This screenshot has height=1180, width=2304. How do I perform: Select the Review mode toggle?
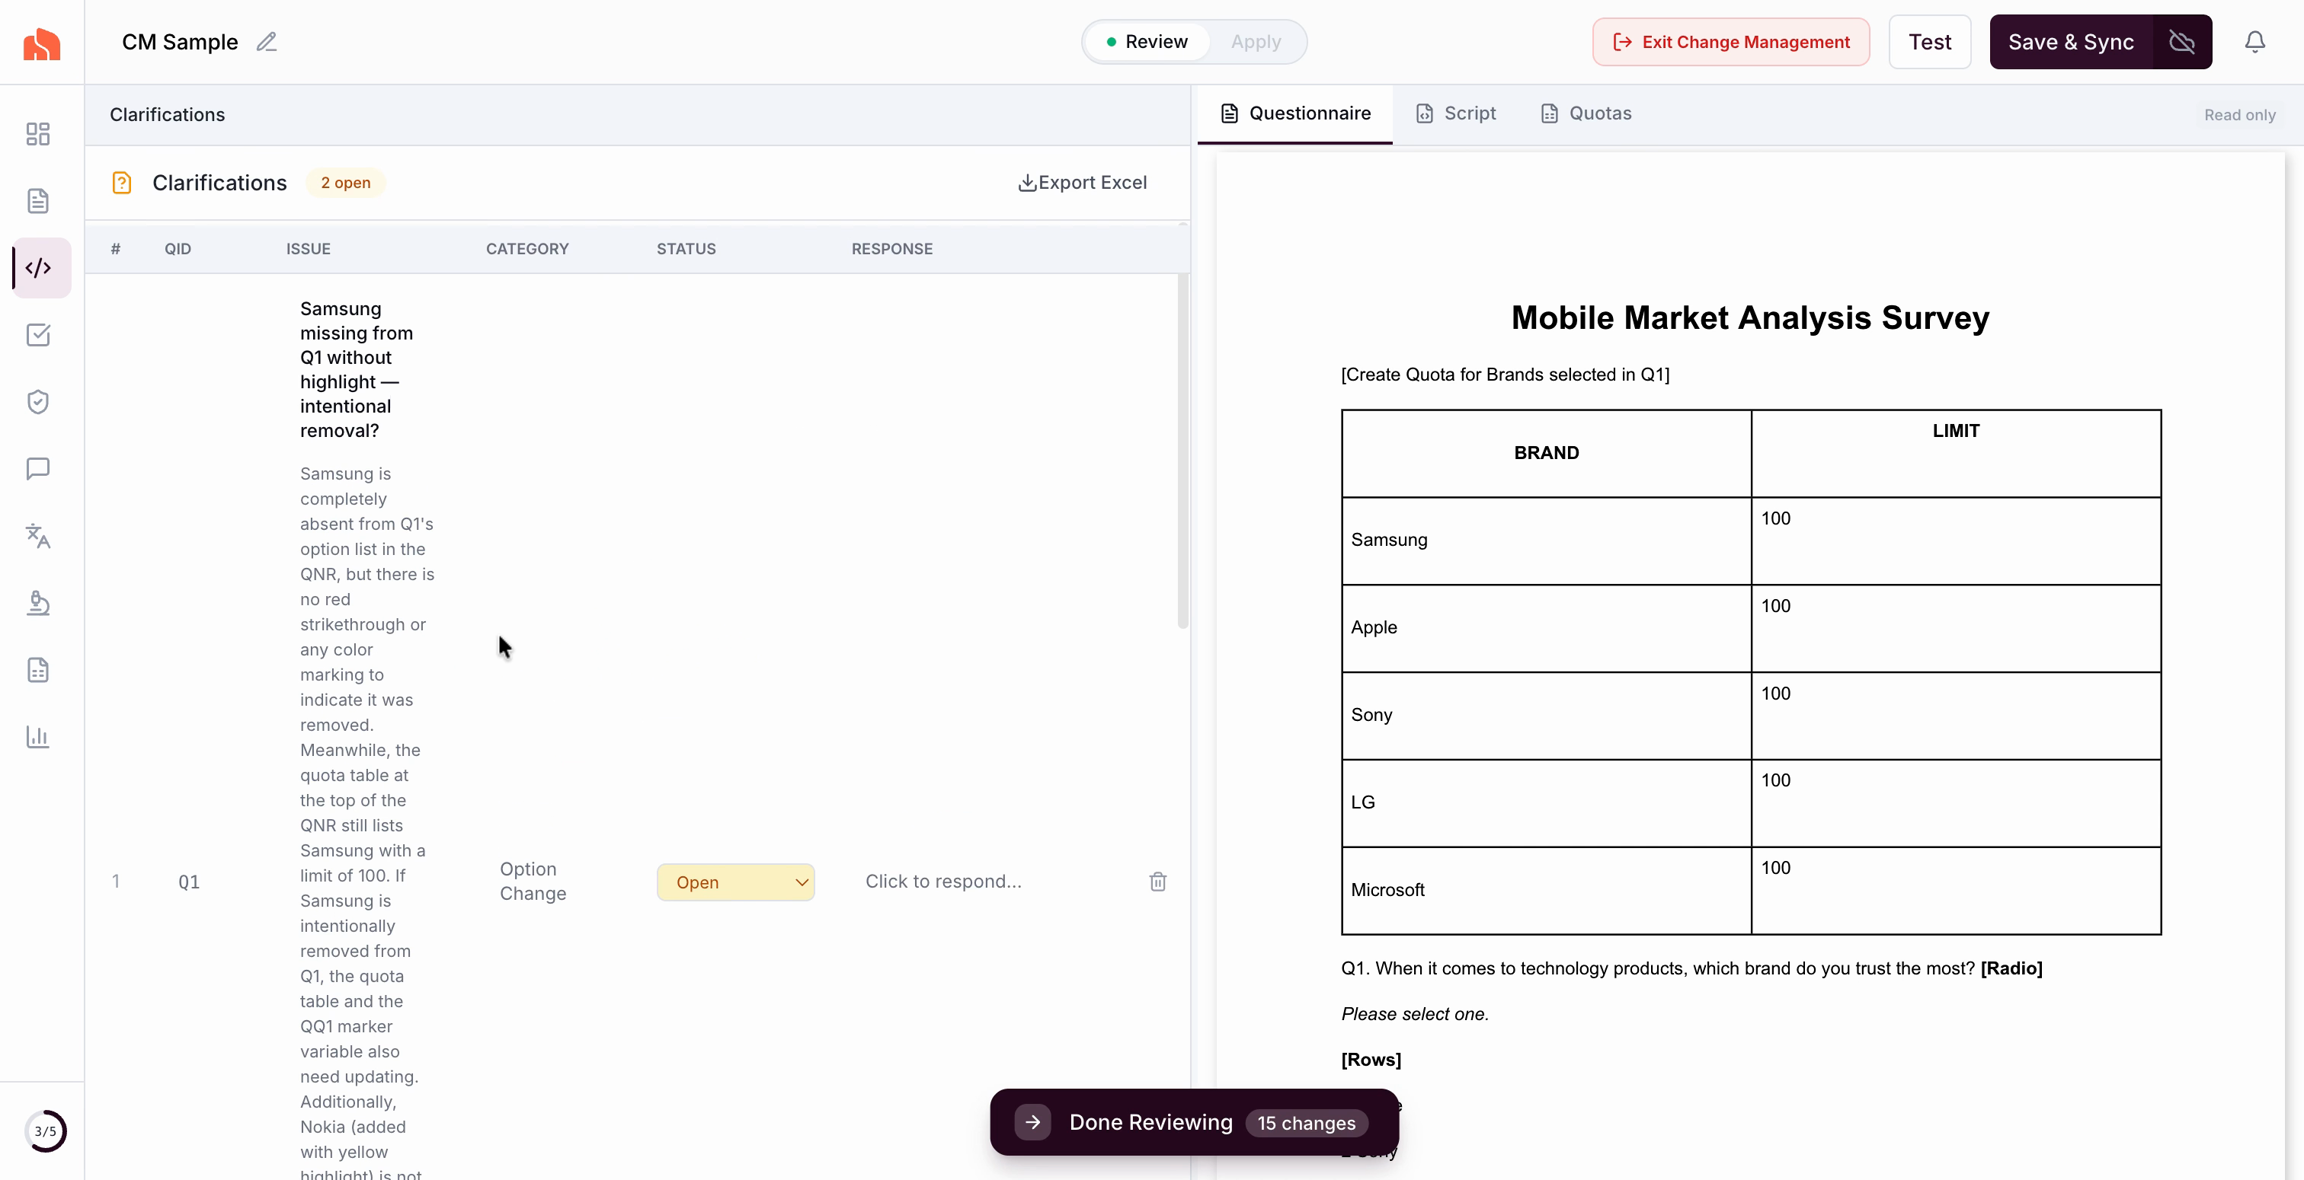(x=1147, y=42)
